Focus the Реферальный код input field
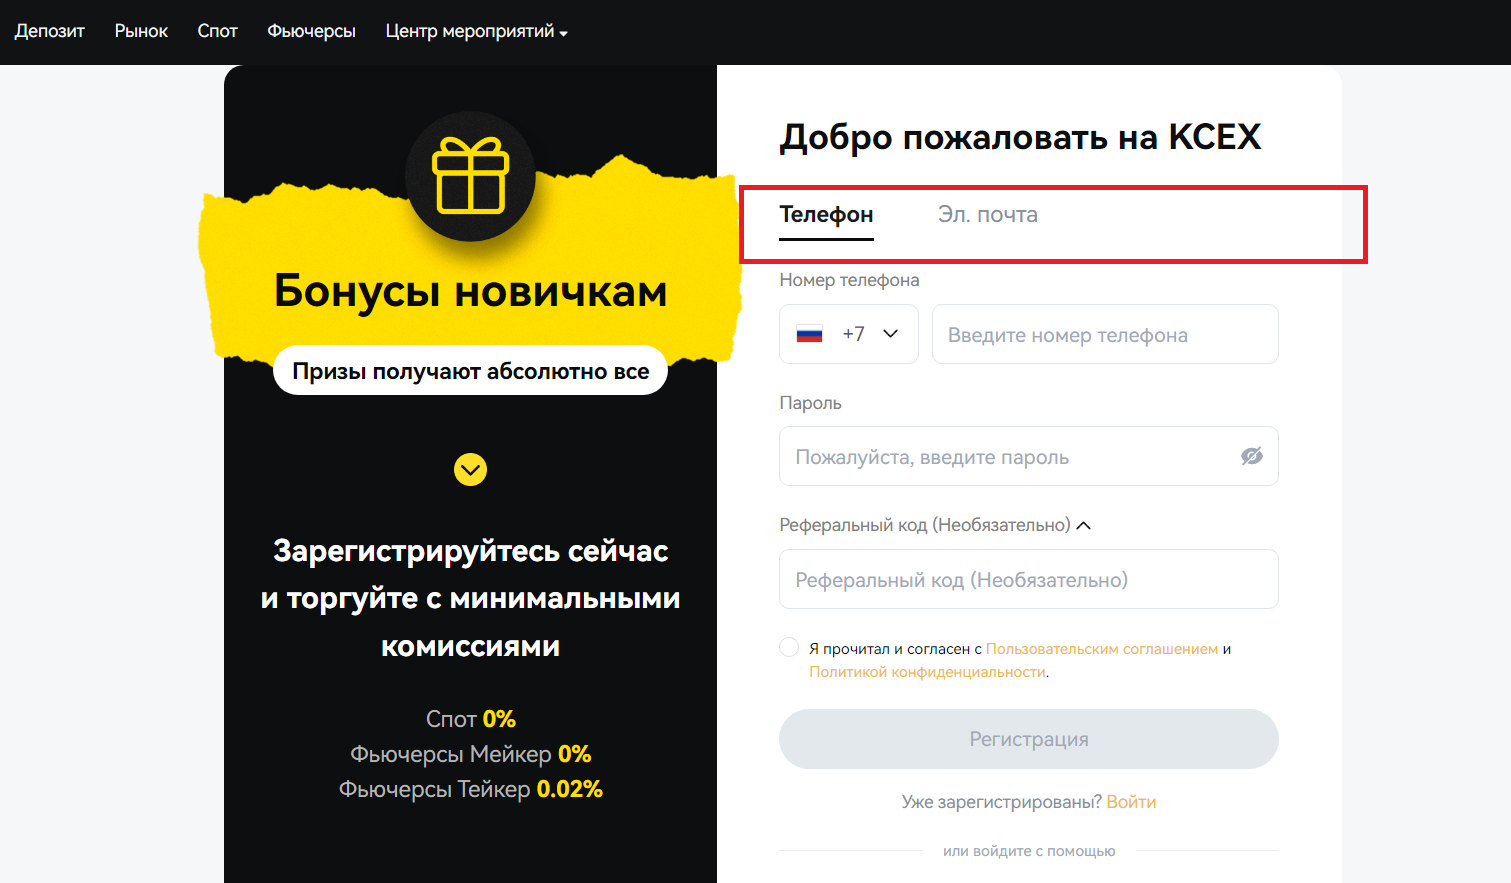 point(1029,579)
